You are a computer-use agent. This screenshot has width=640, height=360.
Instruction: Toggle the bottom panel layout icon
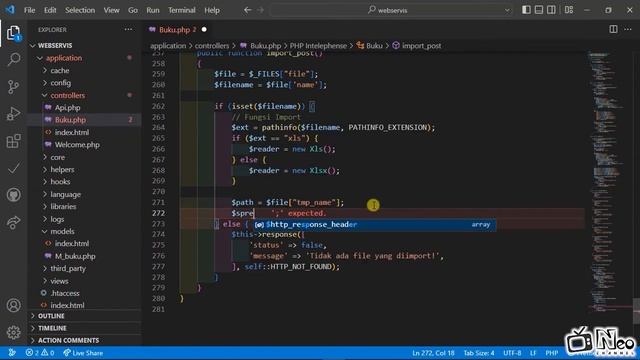[539, 10]
